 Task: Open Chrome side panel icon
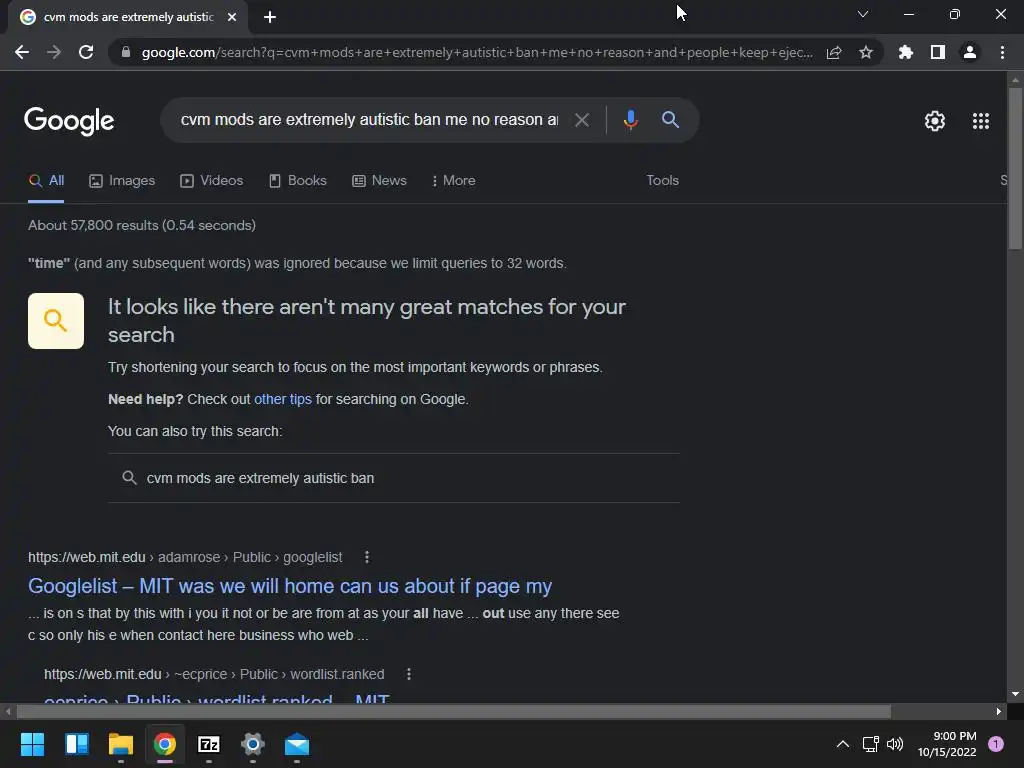point(938,52)
